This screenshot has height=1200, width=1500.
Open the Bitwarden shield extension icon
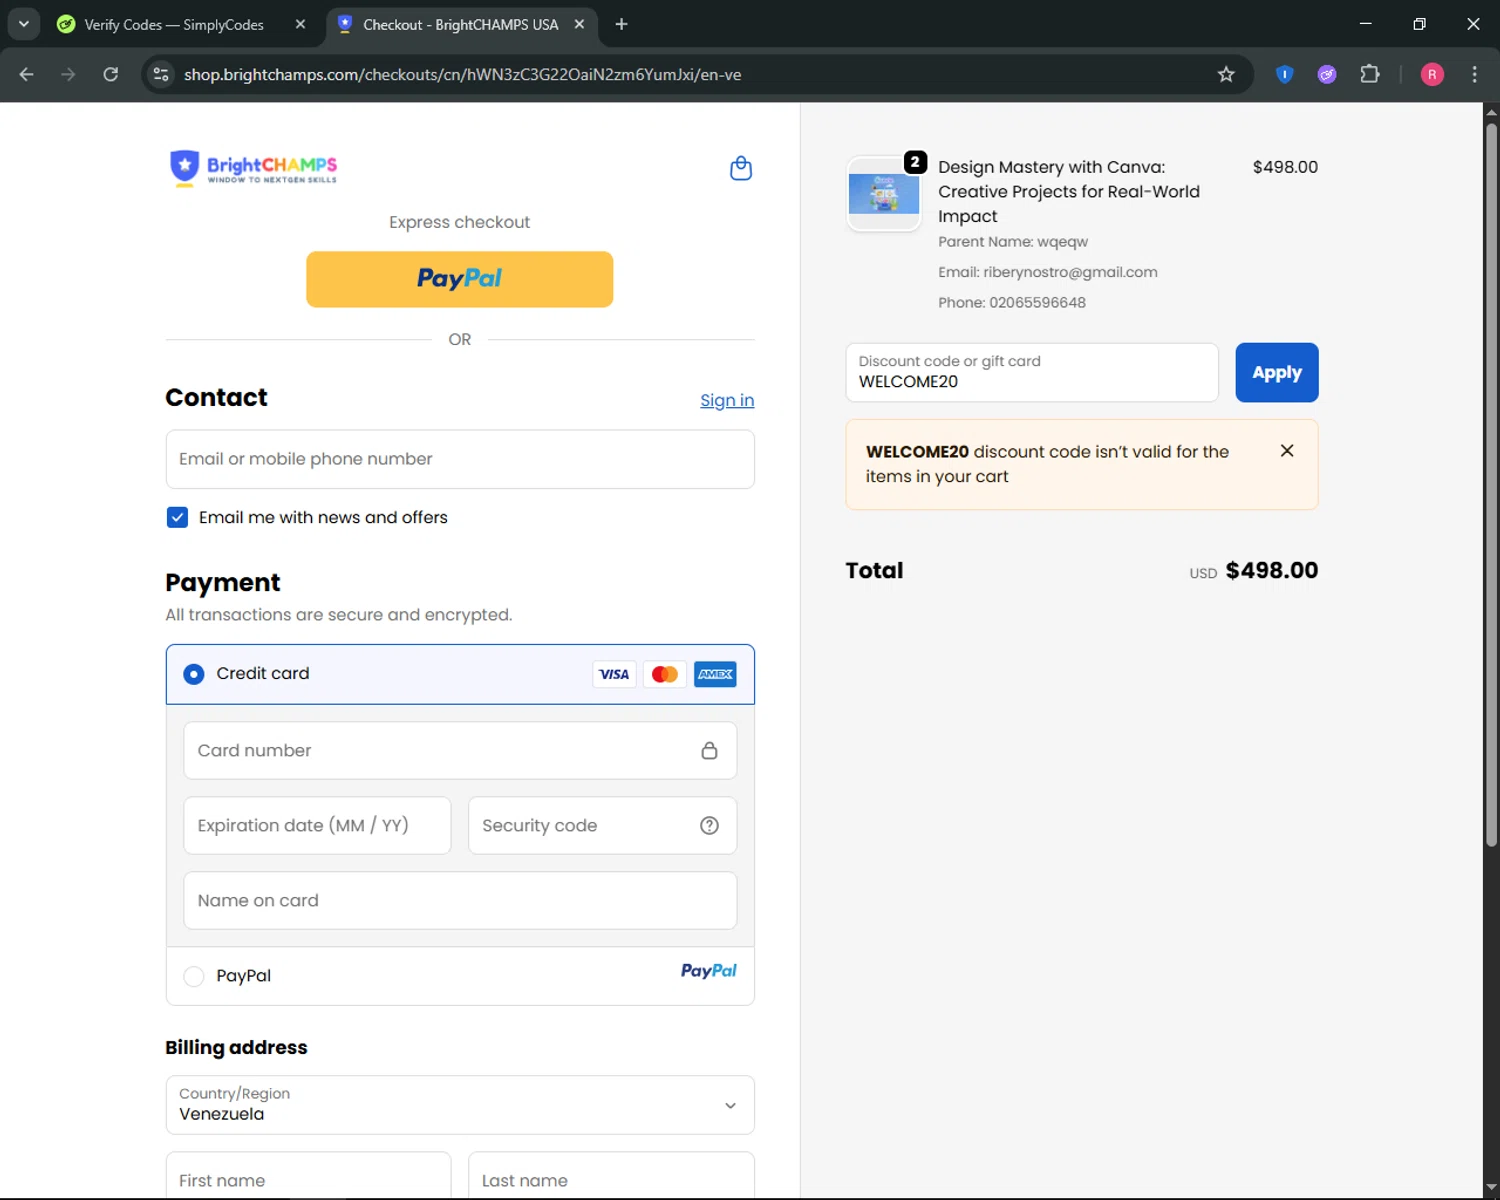(x=1285, y=74)
